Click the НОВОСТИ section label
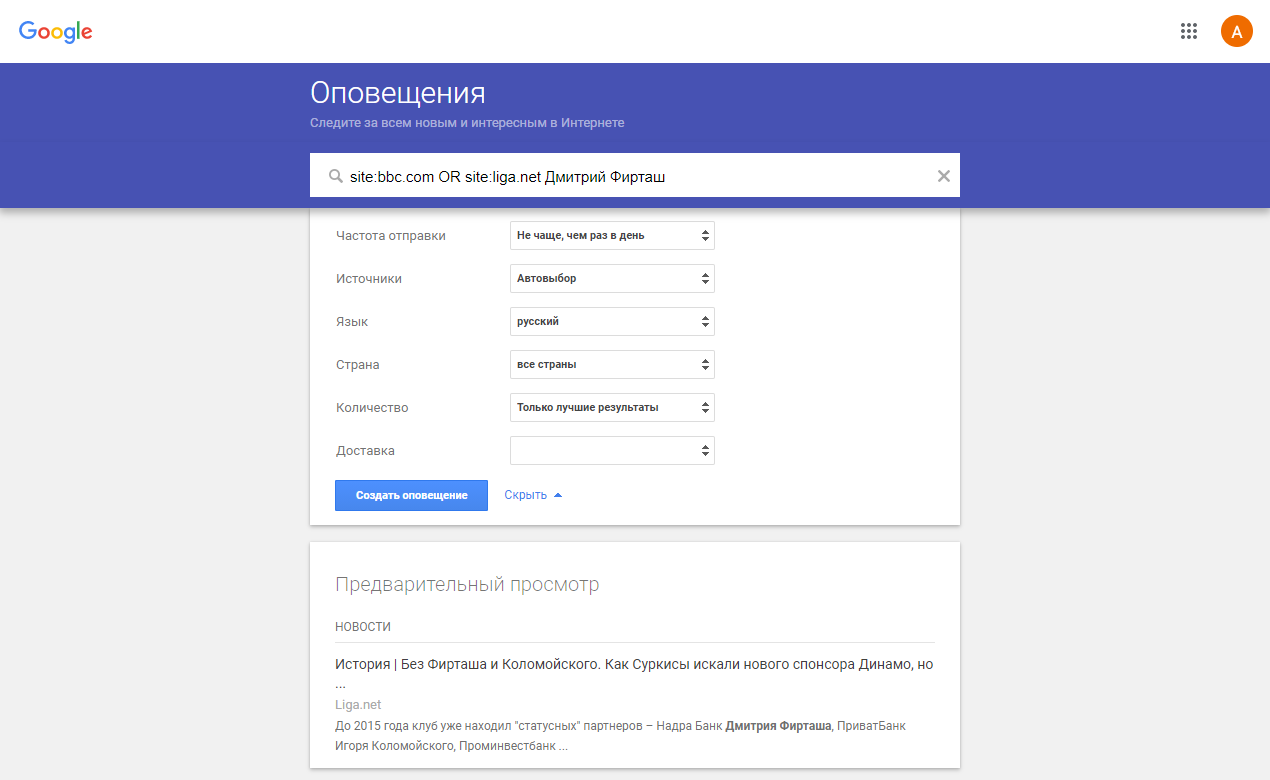 363,627
